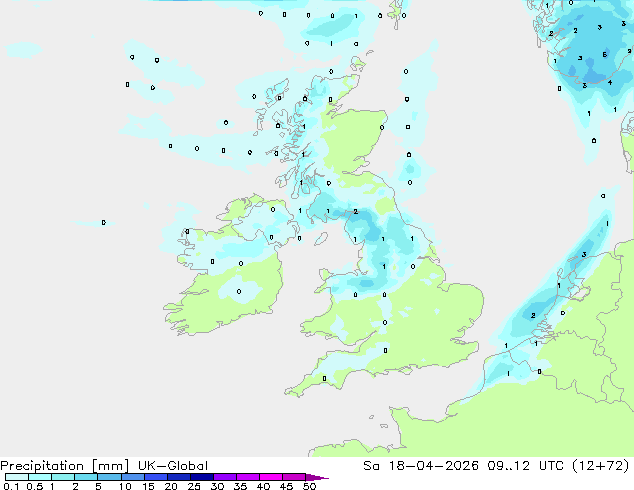Click the '5' precipitation value over Norway
This screenshot has width=634, height=490.
point(604,54)
